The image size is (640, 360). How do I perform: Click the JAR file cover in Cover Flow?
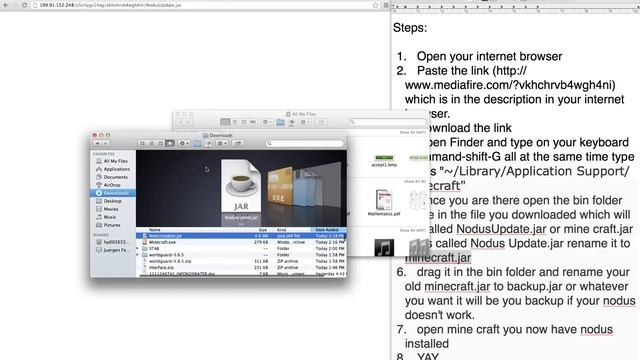[241, 187]
